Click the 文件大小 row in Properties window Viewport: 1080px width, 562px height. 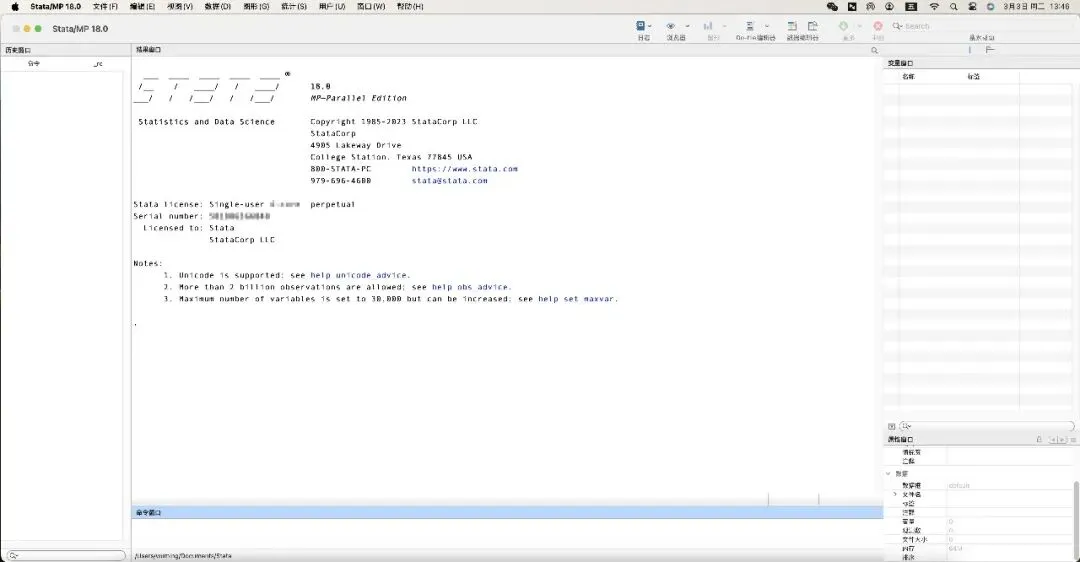979,539
